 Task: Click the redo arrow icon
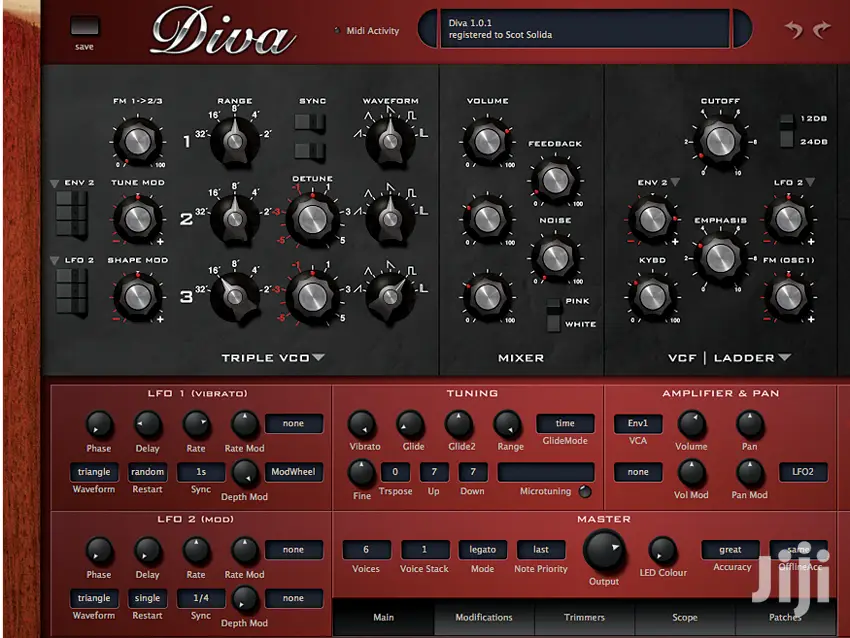tap(822, 29)
